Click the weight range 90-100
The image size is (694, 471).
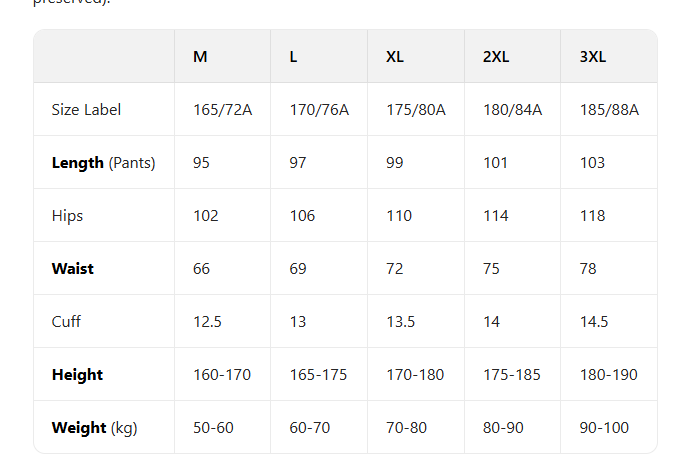click(604, 428)
